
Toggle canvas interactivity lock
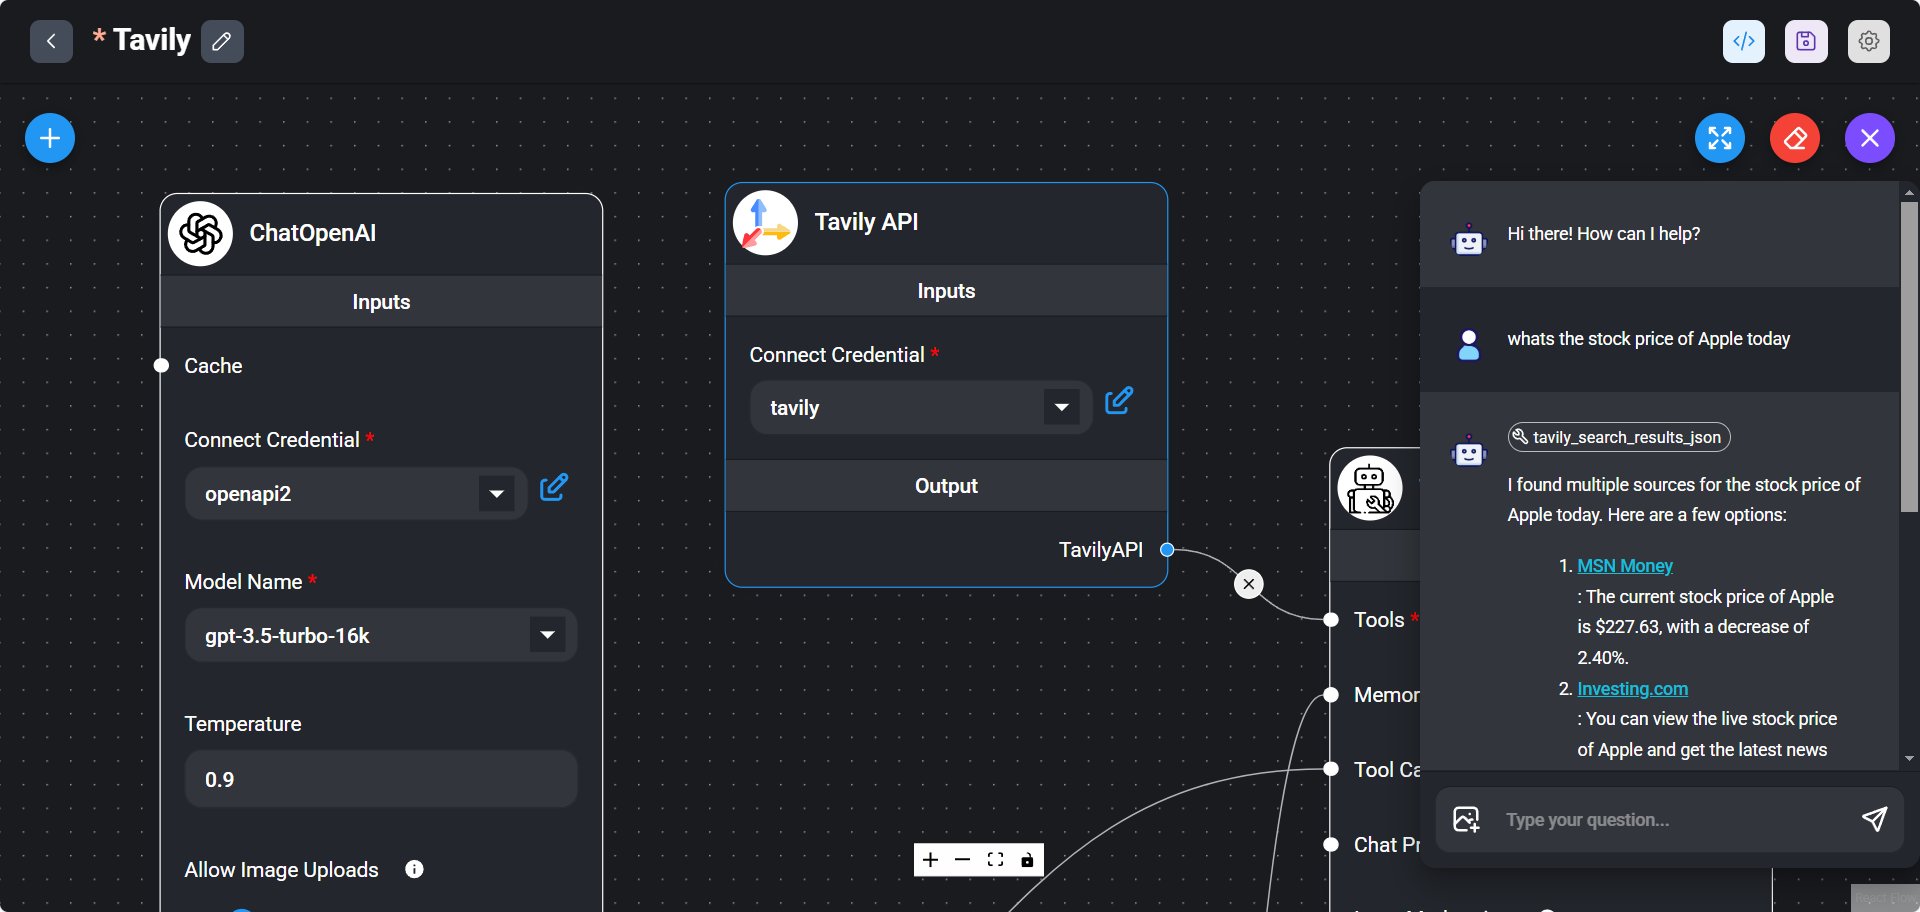[x=1027, y=860]
